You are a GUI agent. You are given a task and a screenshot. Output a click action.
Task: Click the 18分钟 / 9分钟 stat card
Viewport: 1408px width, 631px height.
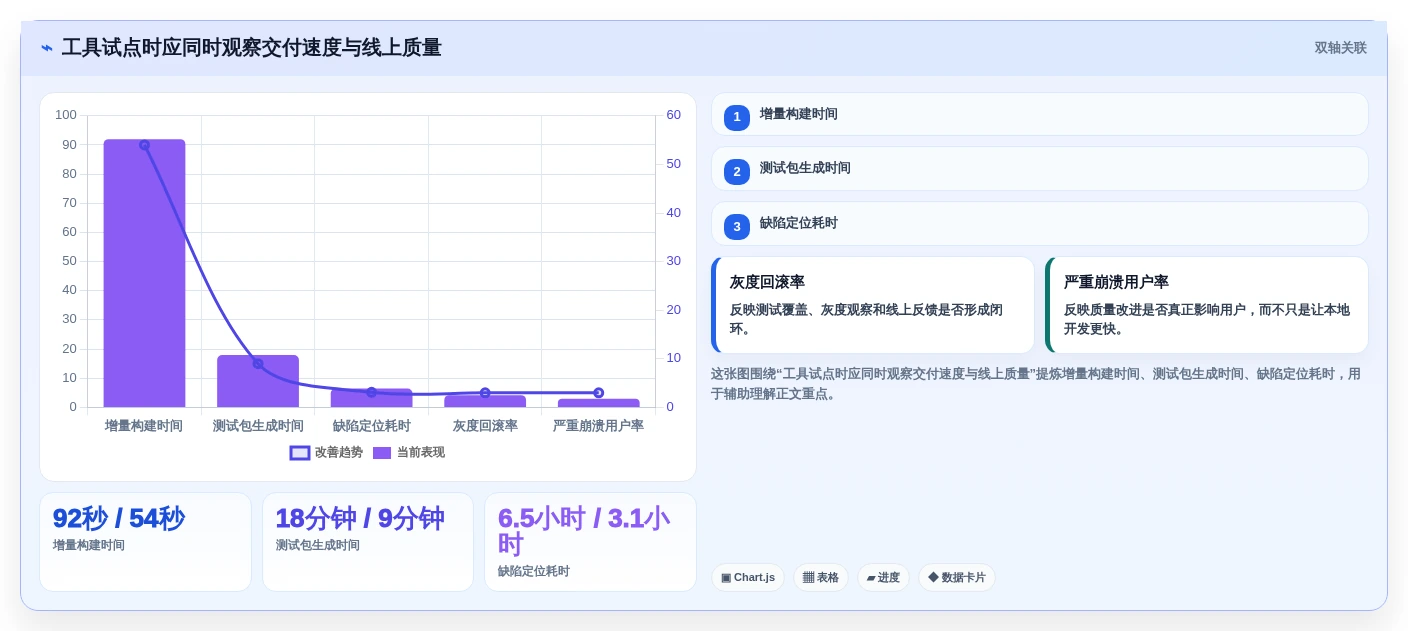368,542
